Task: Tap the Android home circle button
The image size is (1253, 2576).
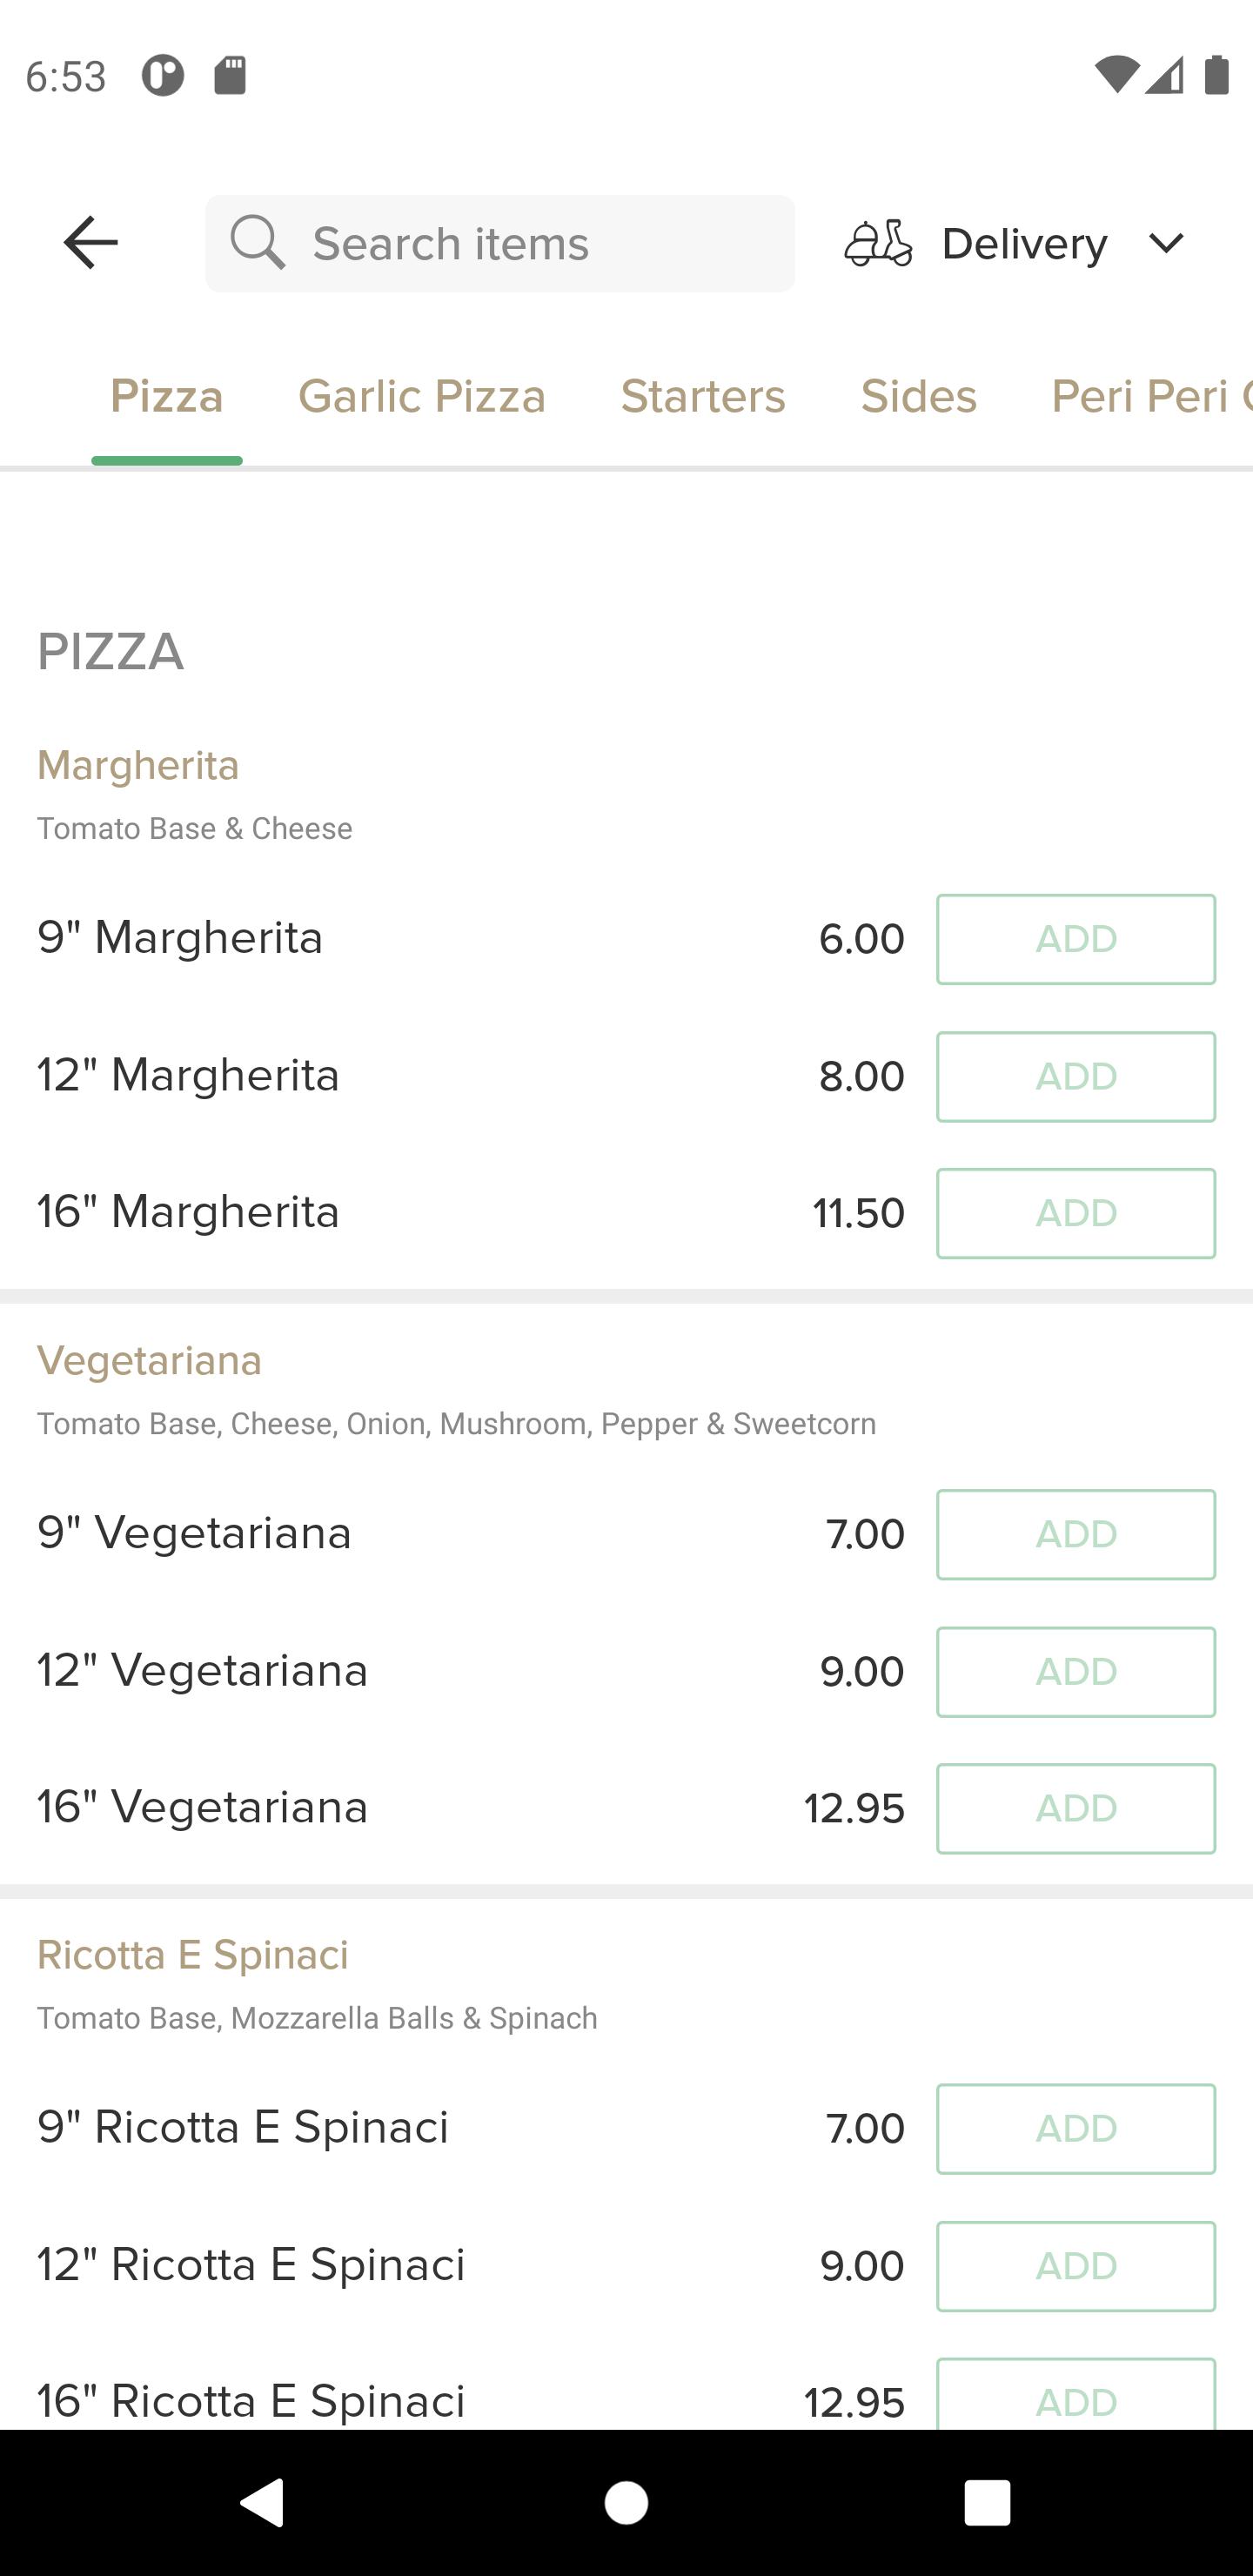Action: (x=626, y=2503)
